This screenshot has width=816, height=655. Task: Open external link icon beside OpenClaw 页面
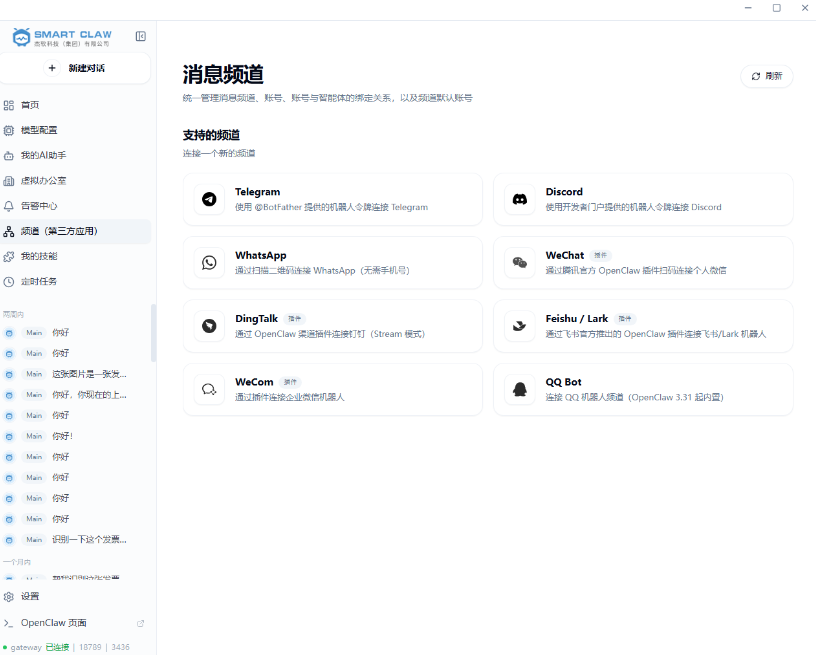click(x=140, y=623)
